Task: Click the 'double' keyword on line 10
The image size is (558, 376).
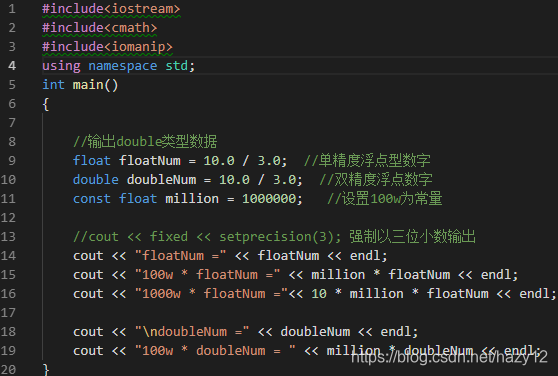Action: [x=95, y=180]
